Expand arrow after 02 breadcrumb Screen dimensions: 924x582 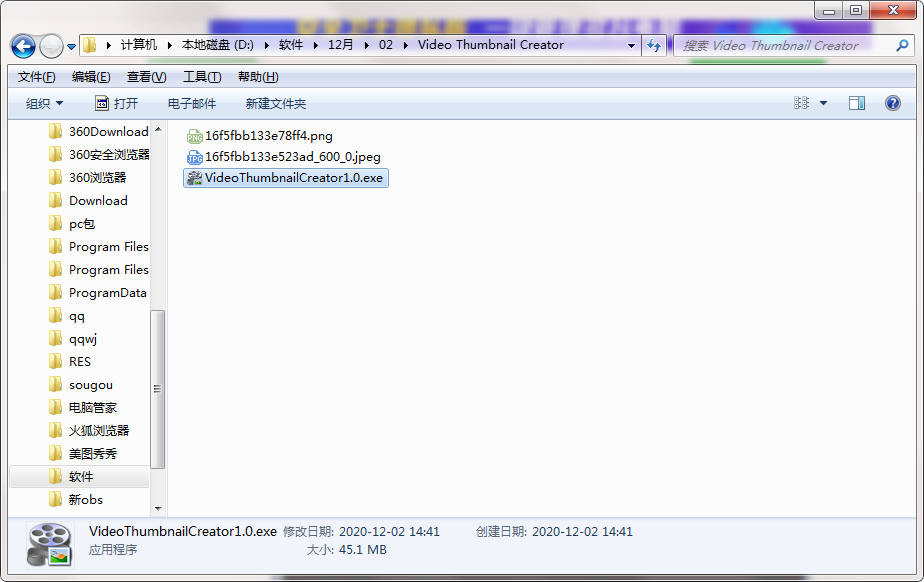tap(405, 45)
